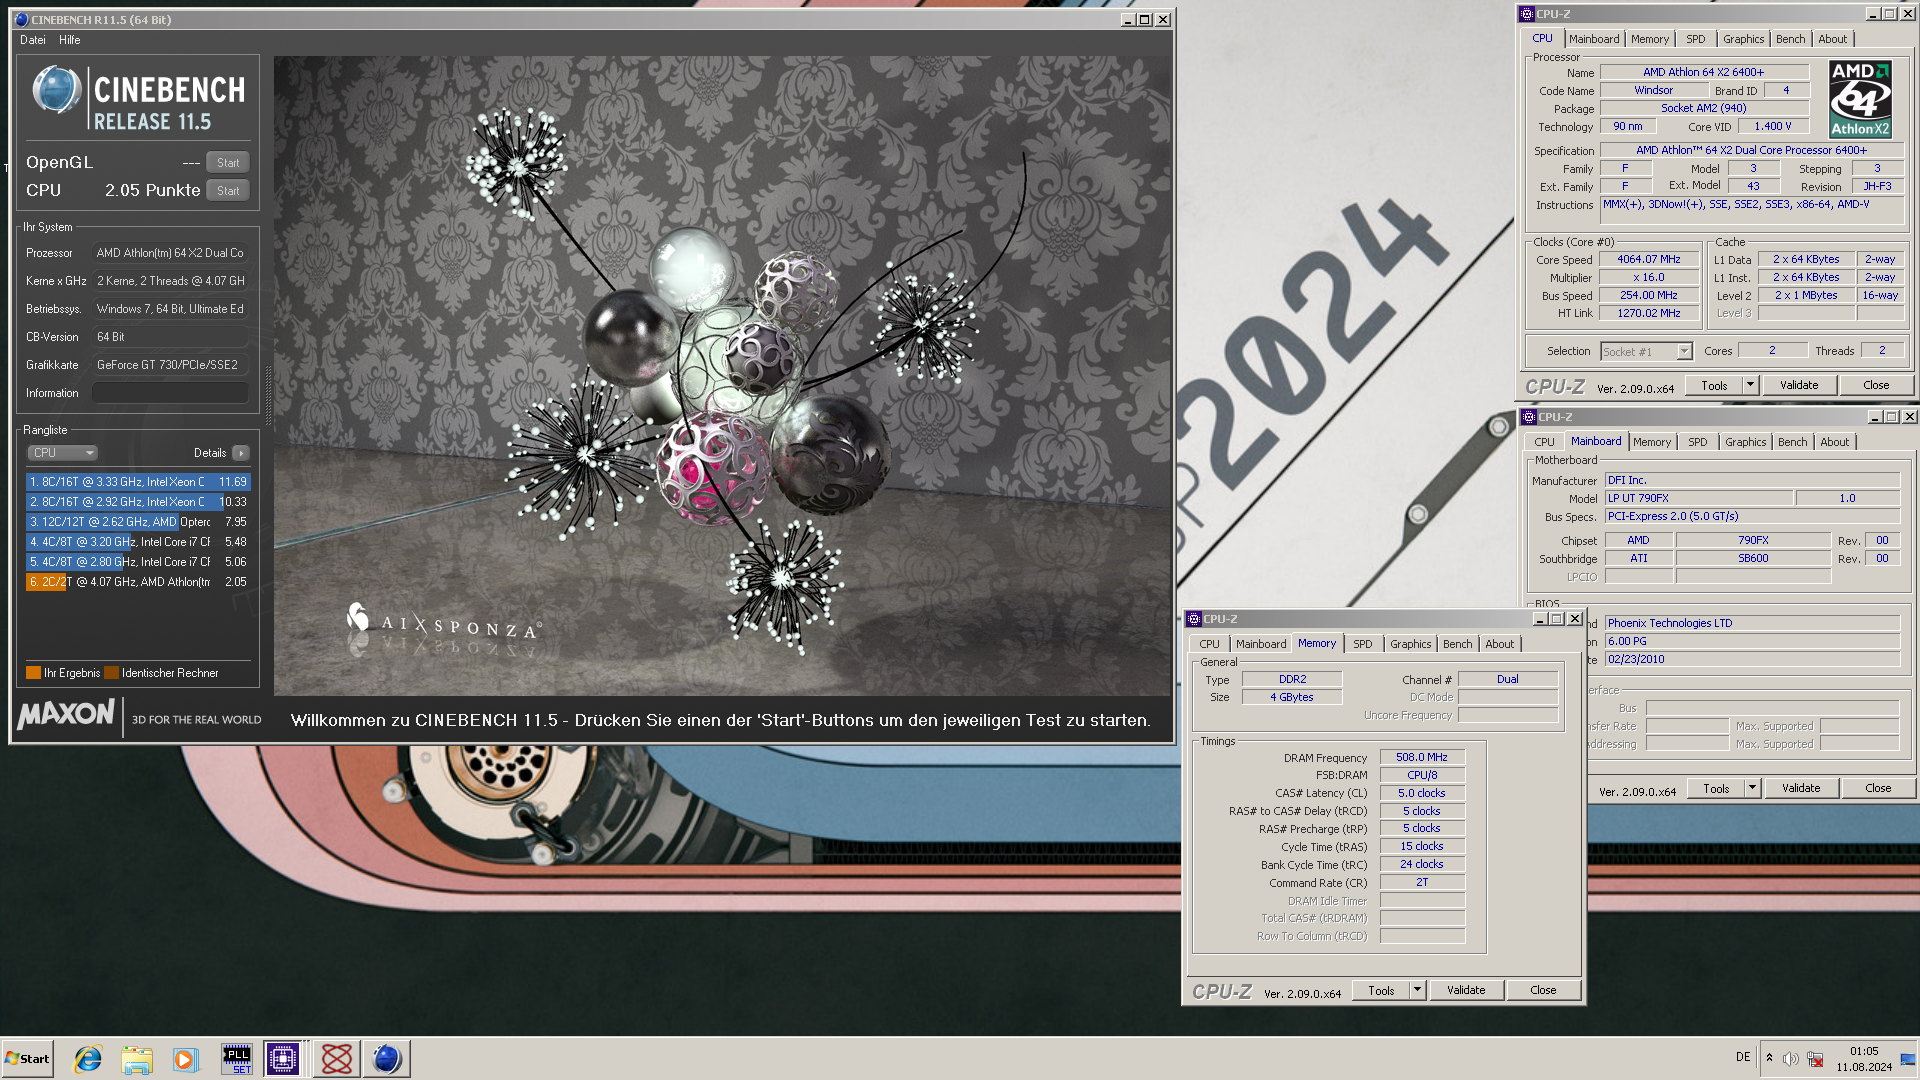Open the volume speaker tray icon
The image size is (1920, 1080).
[x=1790, y=1059]
